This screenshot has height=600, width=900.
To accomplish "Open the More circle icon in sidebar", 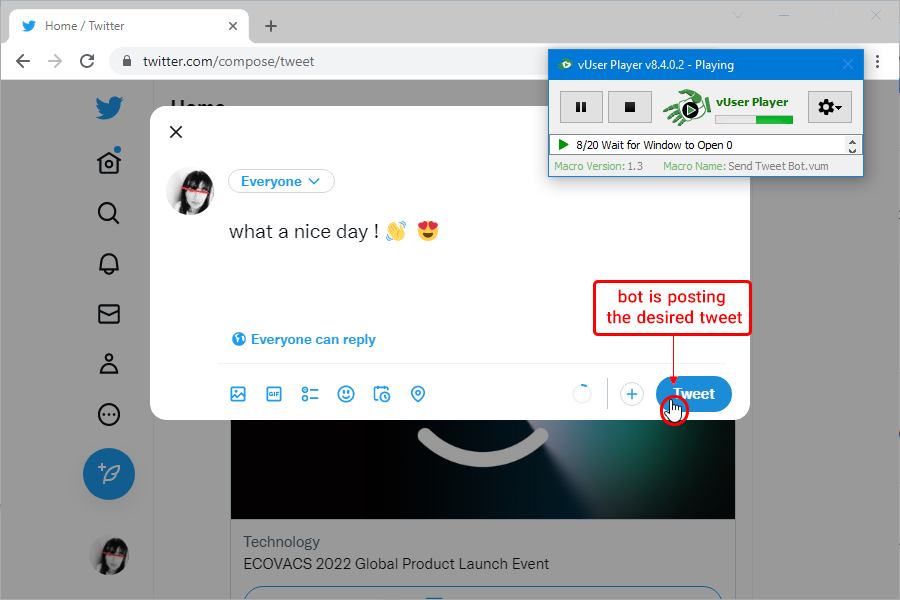I will pyautogui.click(x=108, y=415).
